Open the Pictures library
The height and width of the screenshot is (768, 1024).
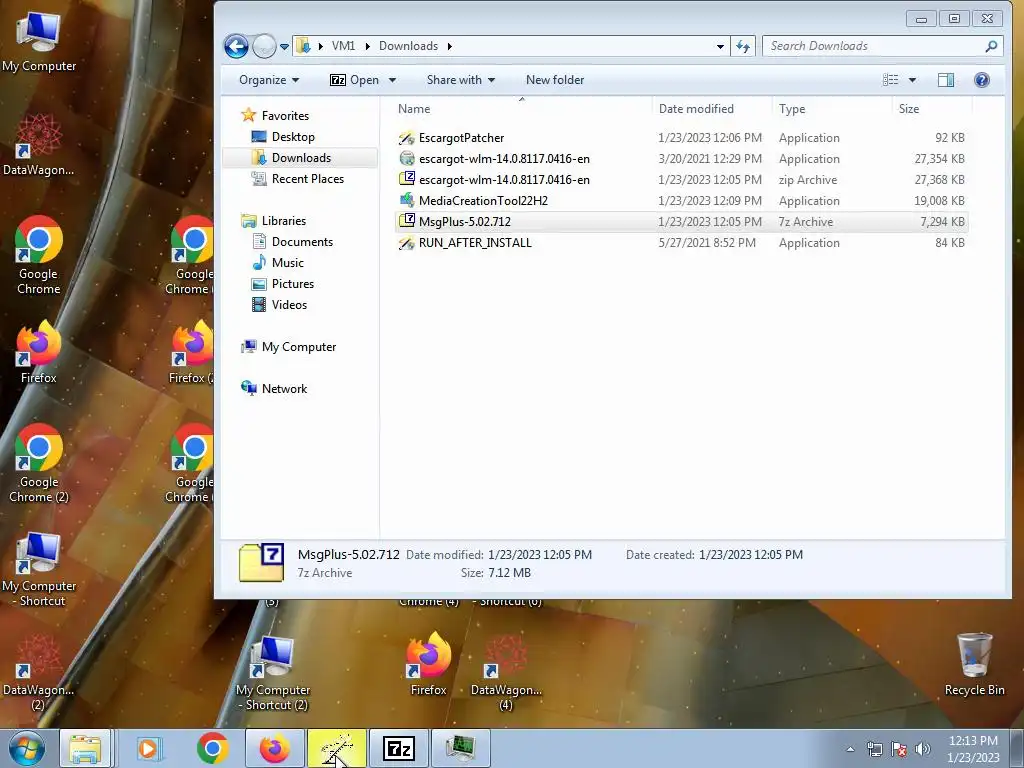pos(293,283)
